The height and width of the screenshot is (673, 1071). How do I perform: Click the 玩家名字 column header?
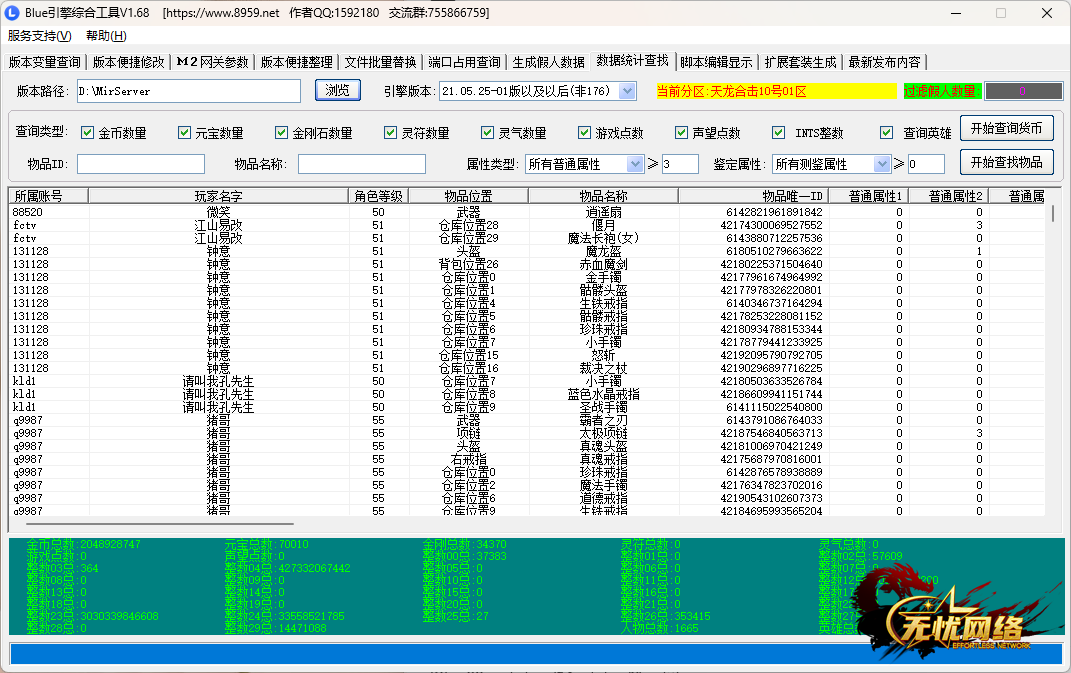[218, 196]
